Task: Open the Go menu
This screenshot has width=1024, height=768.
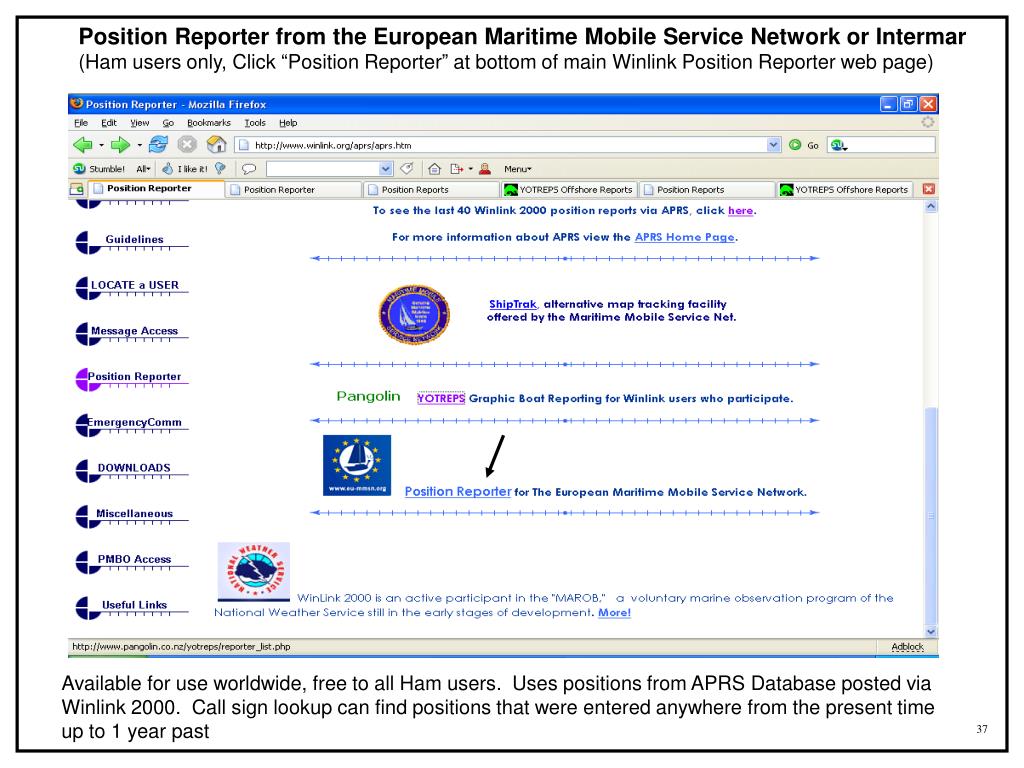Action: [x=168, y=123]
